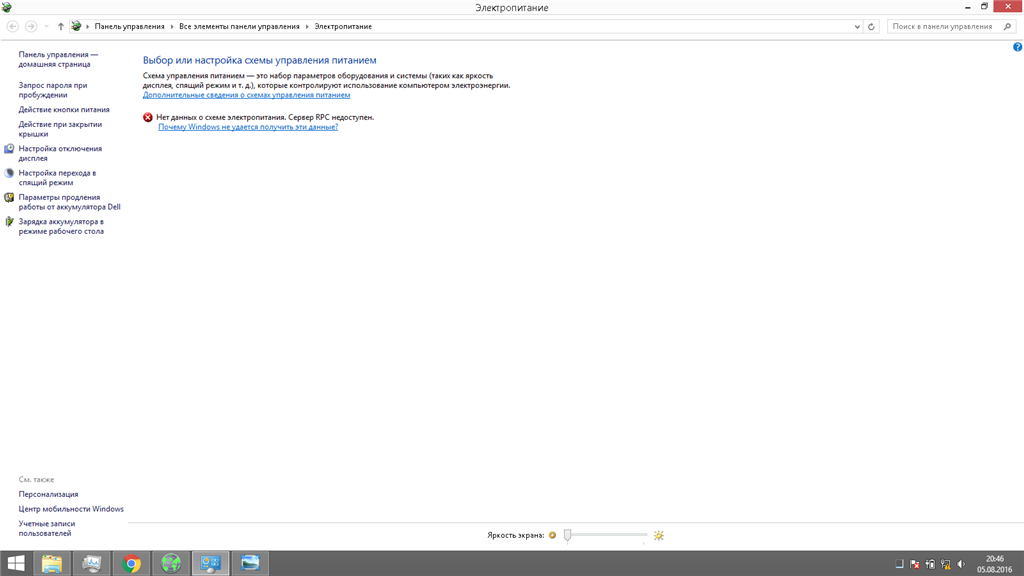Open File Explorer from taskbar
This screenshot has width=1024, height=576.
coord(52,563)
